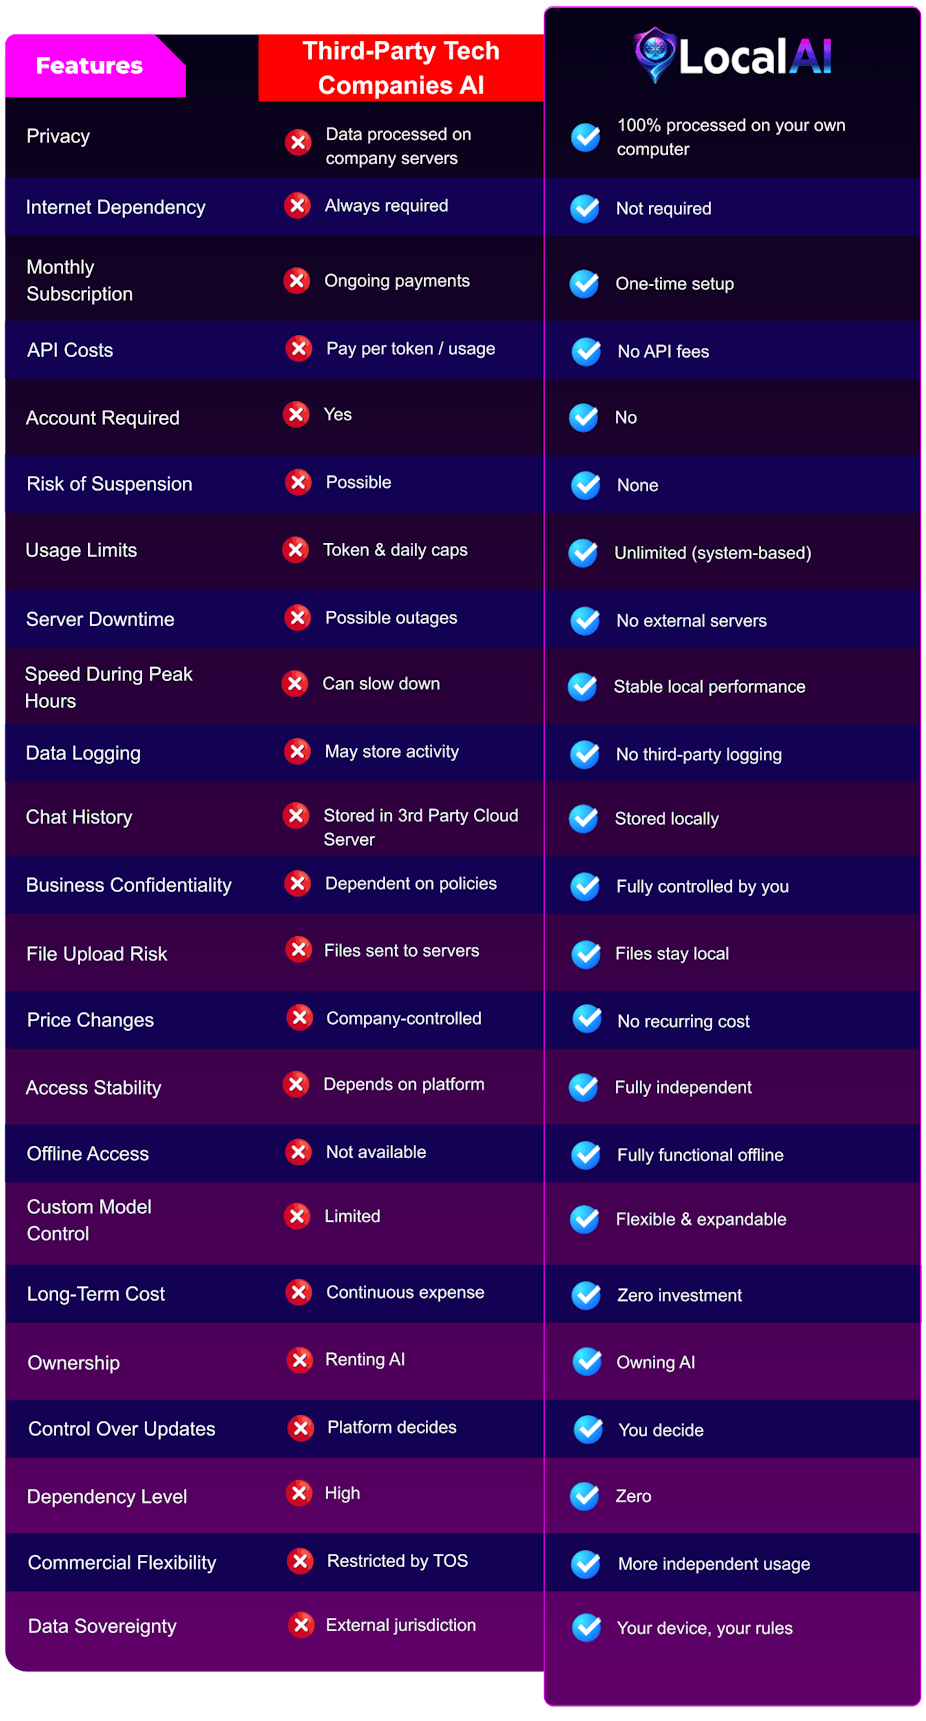Click the pink Features header tab
The width and height of the screenshot is (926, 1721).
pos(93,66)
